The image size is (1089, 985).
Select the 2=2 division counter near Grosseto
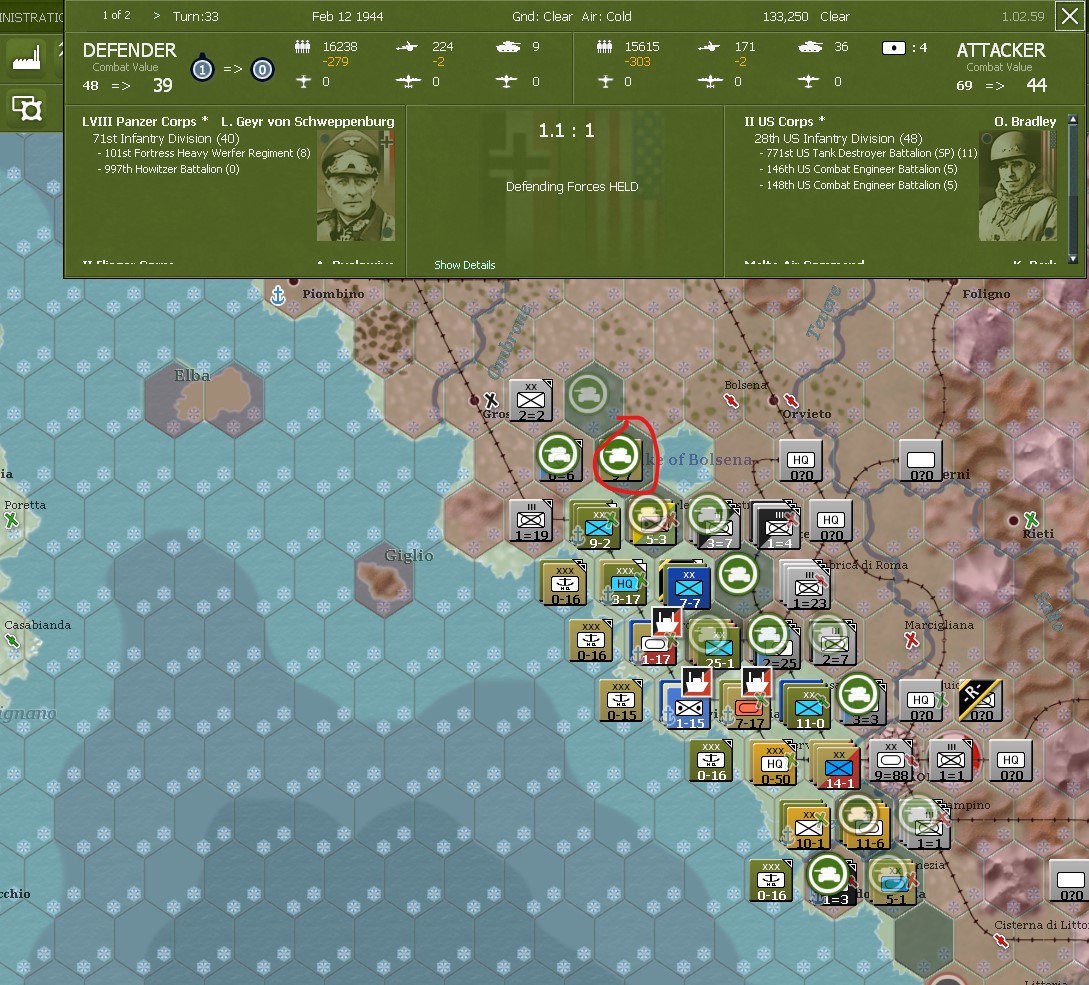(531, 401)
